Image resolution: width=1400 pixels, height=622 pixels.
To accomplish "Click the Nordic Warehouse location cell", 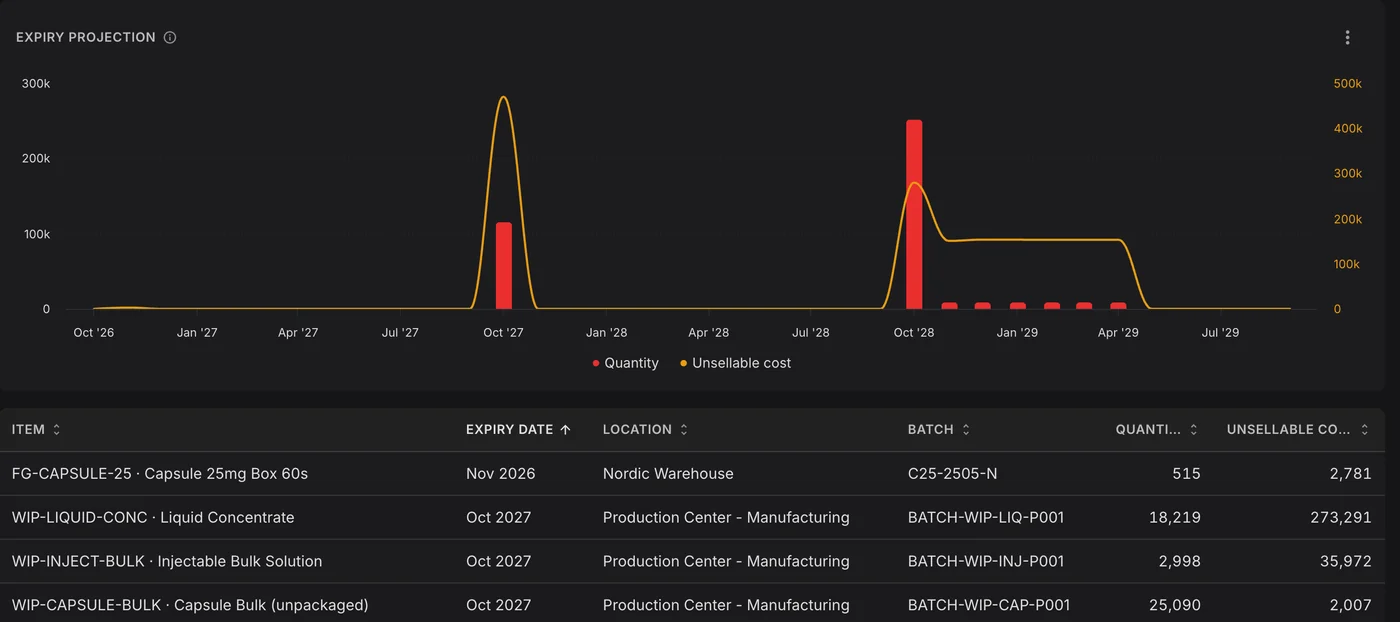I will [x=668, y=473].
